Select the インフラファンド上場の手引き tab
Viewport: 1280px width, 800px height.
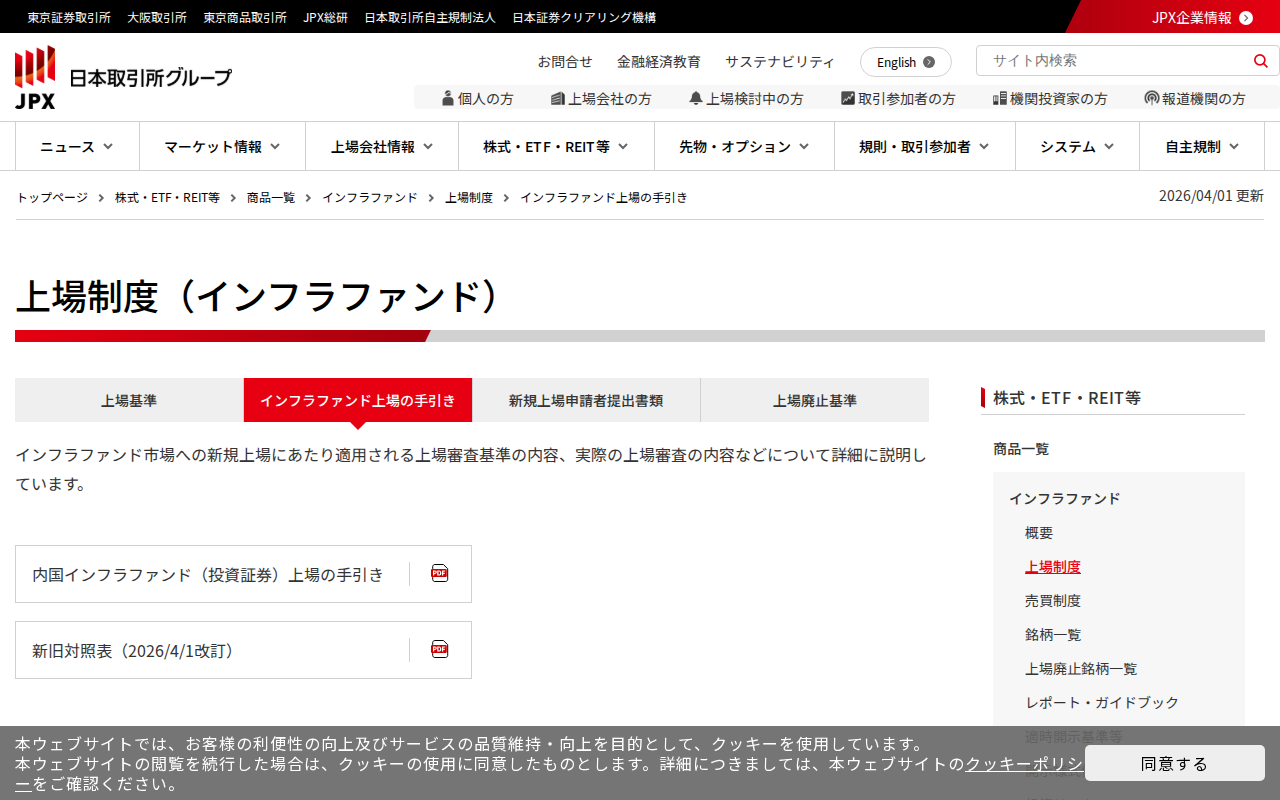pos(358,400)
